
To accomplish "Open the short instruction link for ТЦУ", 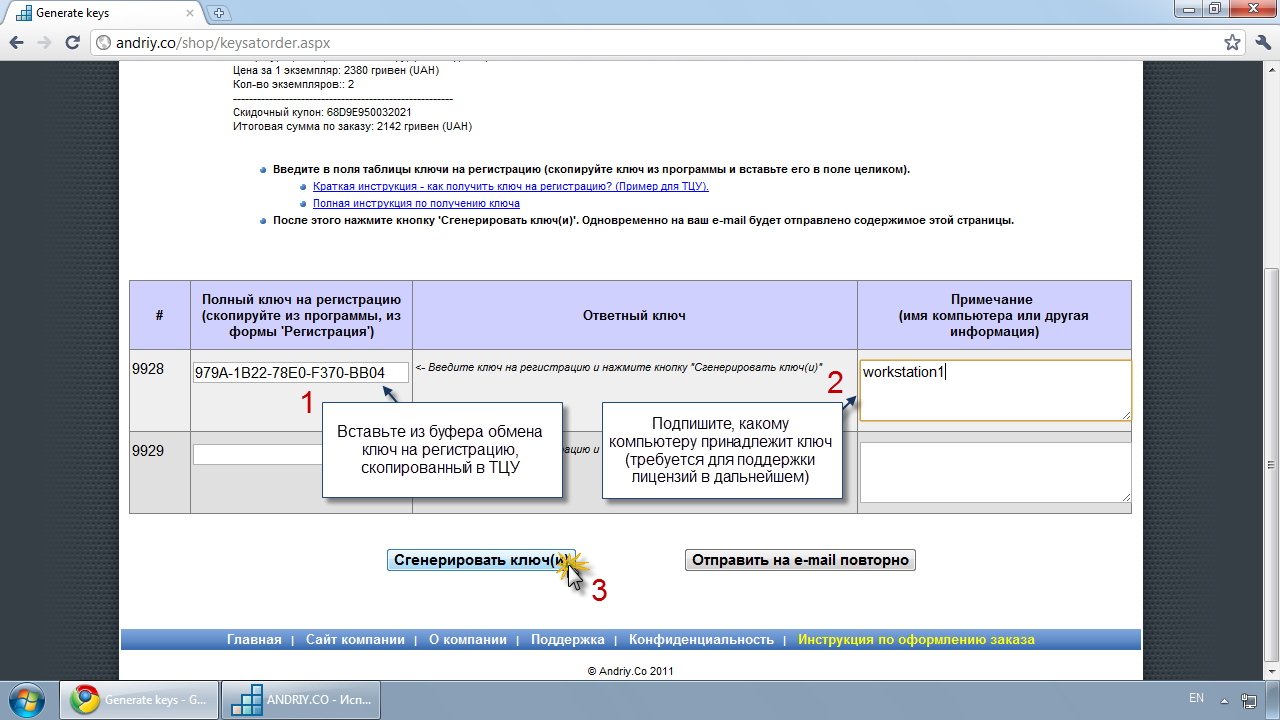I will click(x=511, y=186).
